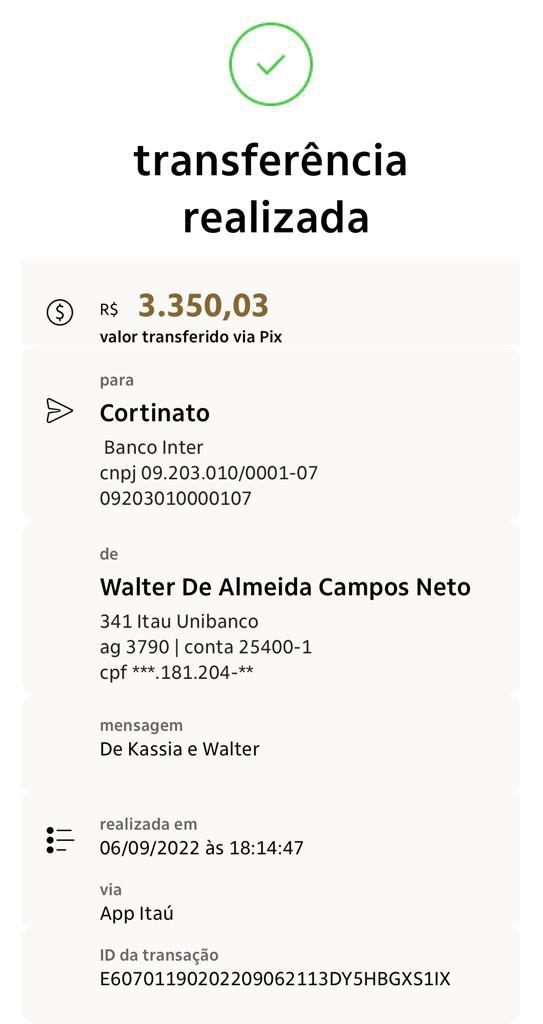Click the green checkmark success icon
This screenshot has width=543, height=1024.
[x=271, y=64]
